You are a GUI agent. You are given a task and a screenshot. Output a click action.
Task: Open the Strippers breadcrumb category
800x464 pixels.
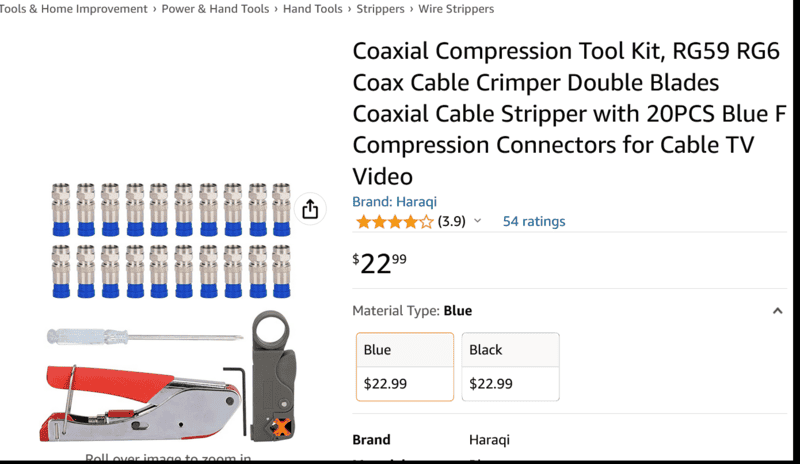(385, 9)
